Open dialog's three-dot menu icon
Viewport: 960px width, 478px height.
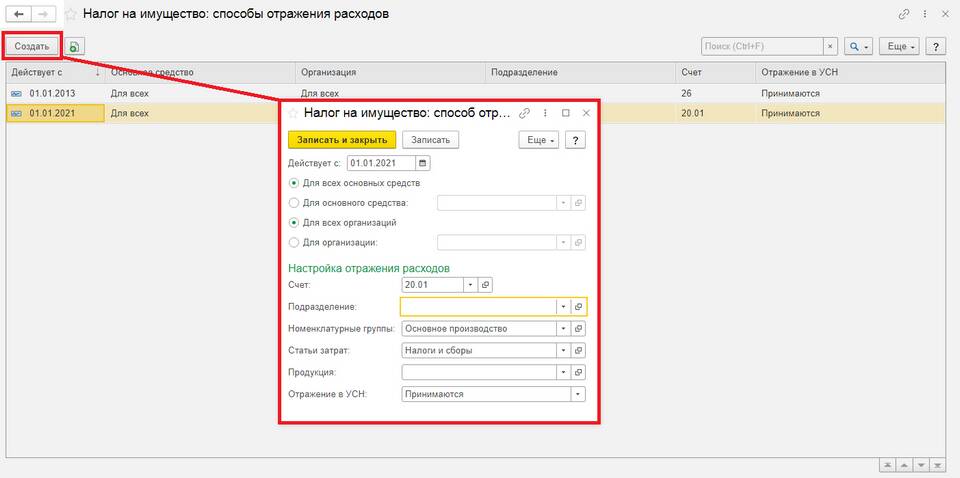[x=545, y=113]
